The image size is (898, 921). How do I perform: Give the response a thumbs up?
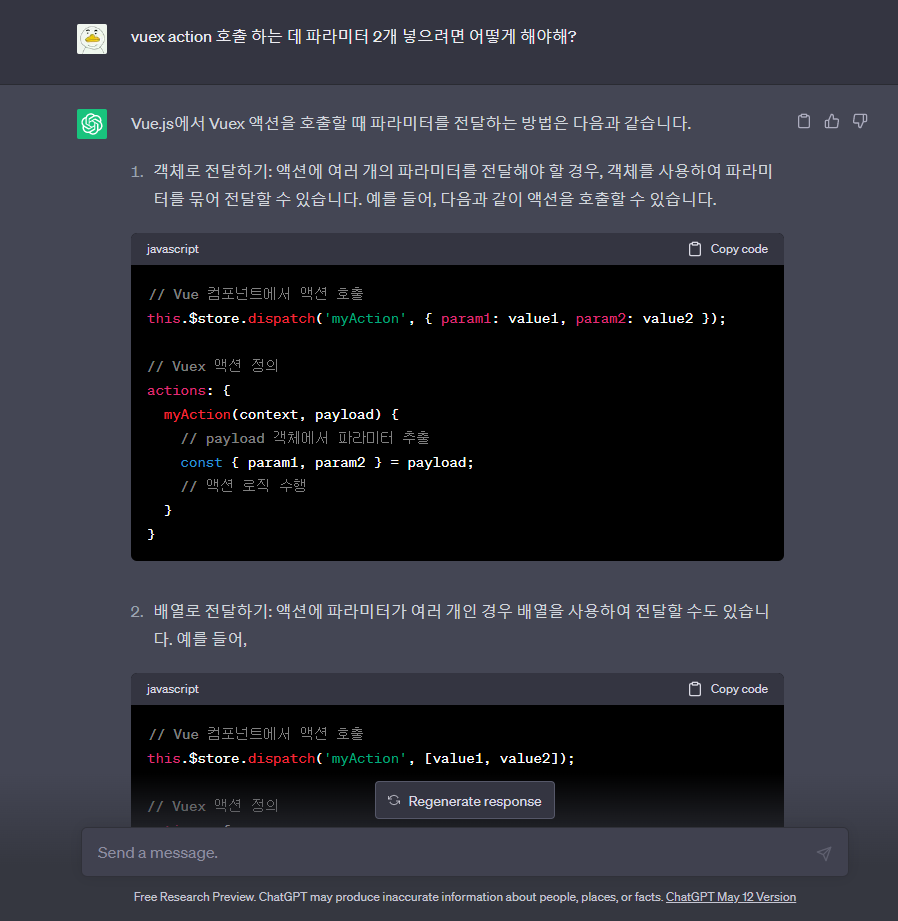(832, 122)
